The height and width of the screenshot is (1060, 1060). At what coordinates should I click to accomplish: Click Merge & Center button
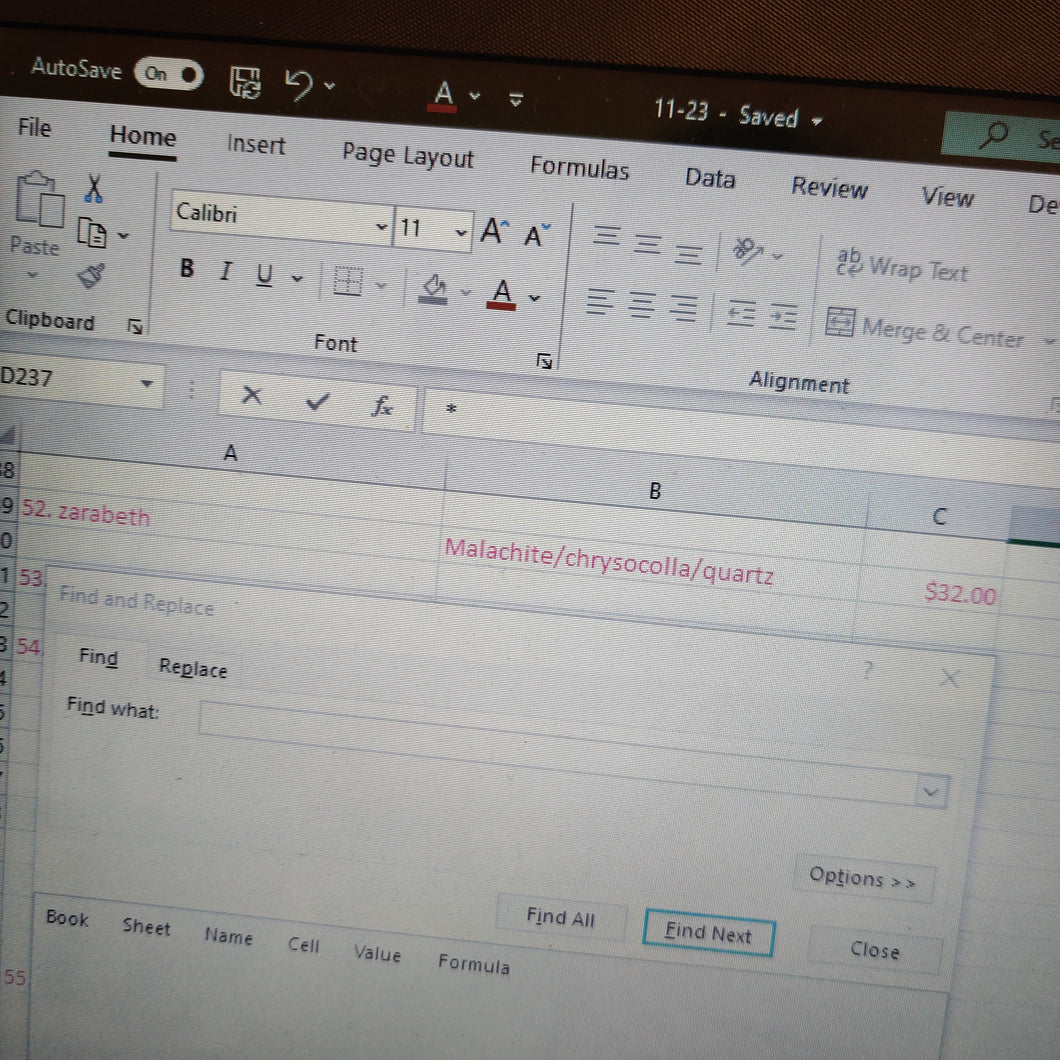[925, 329]
